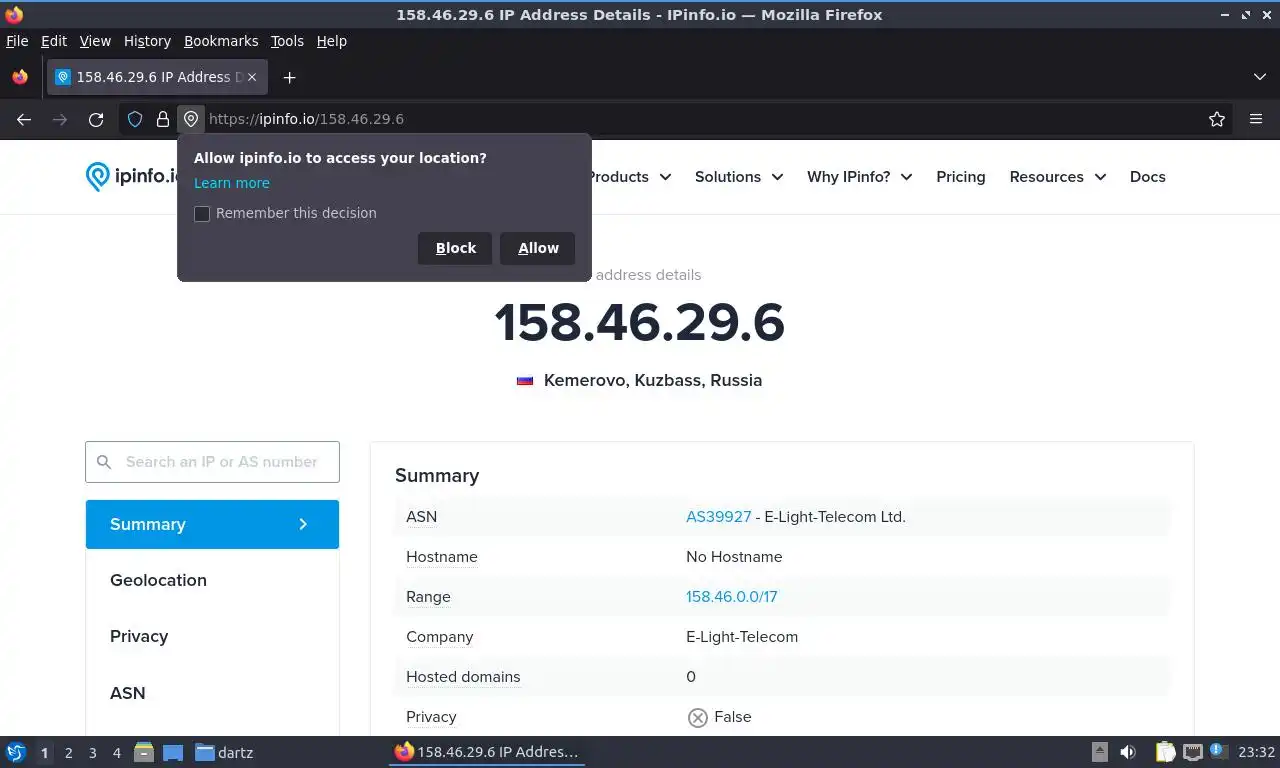Open a new tab with plus icon

289,77
